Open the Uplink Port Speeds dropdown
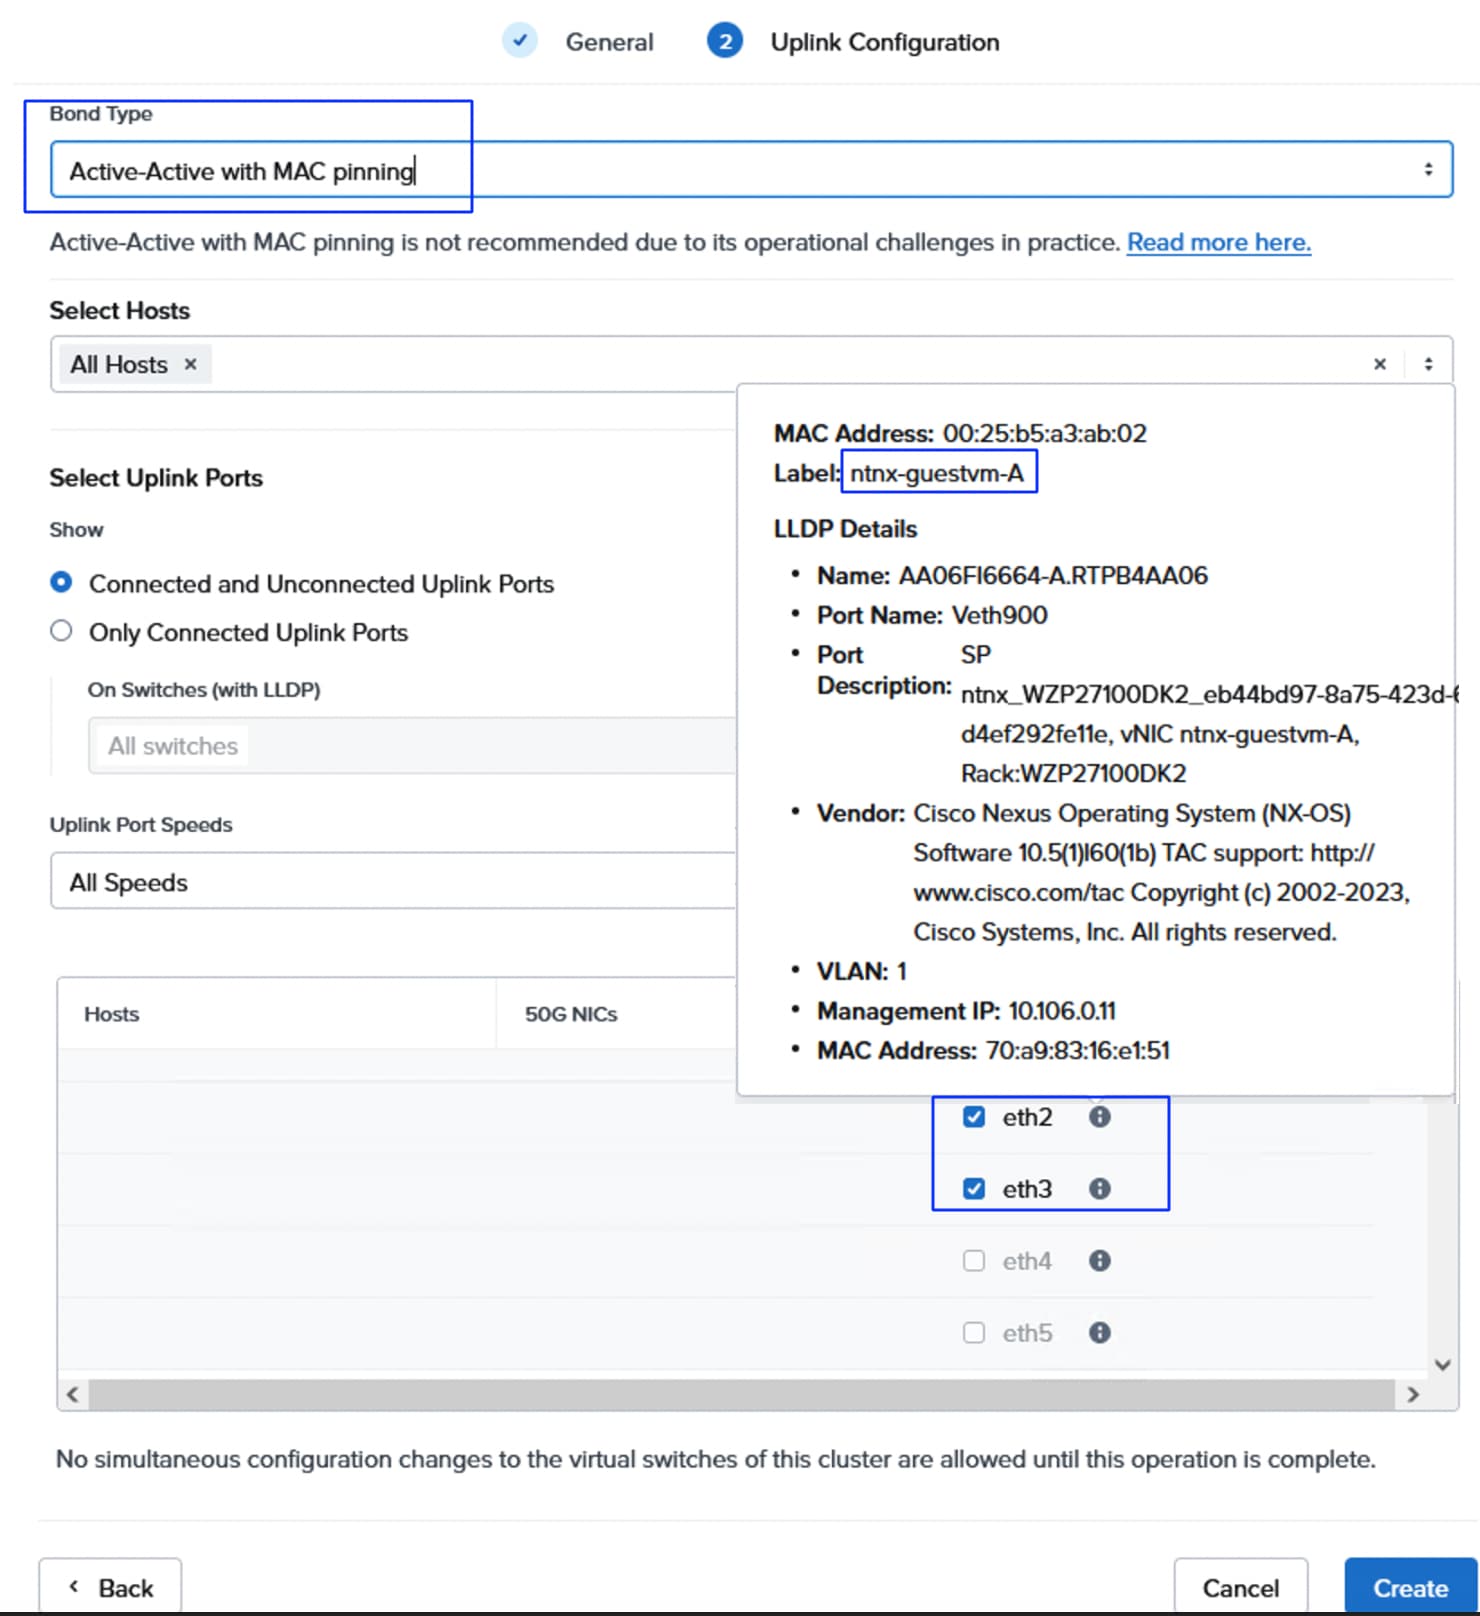Screen dimensions: 1480x1616 coord(393,882)
